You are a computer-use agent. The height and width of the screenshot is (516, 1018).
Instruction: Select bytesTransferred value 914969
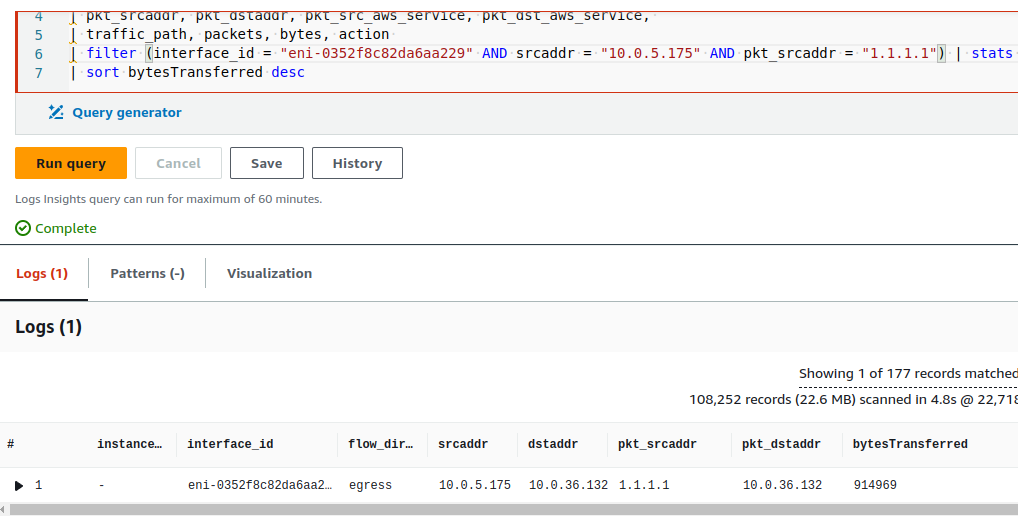click(x=875, y=485)
